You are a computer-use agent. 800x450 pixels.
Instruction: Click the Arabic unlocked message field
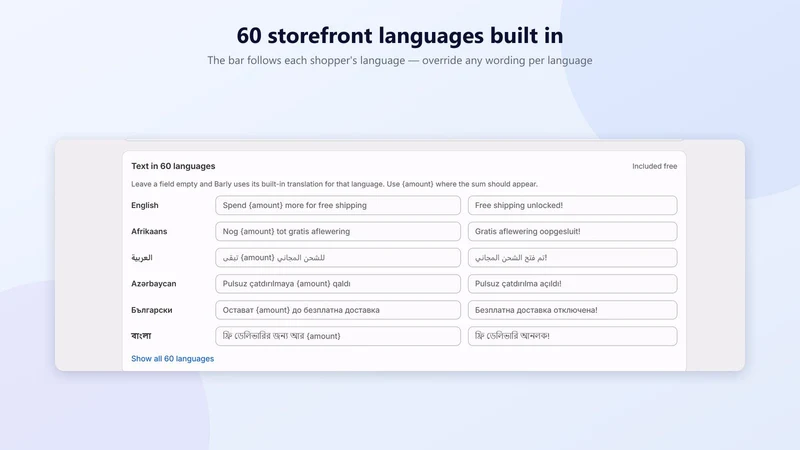click(572, 258)
